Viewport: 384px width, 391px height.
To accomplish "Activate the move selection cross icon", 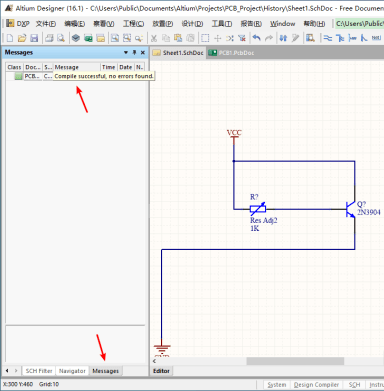I will [x=217, y=38].
